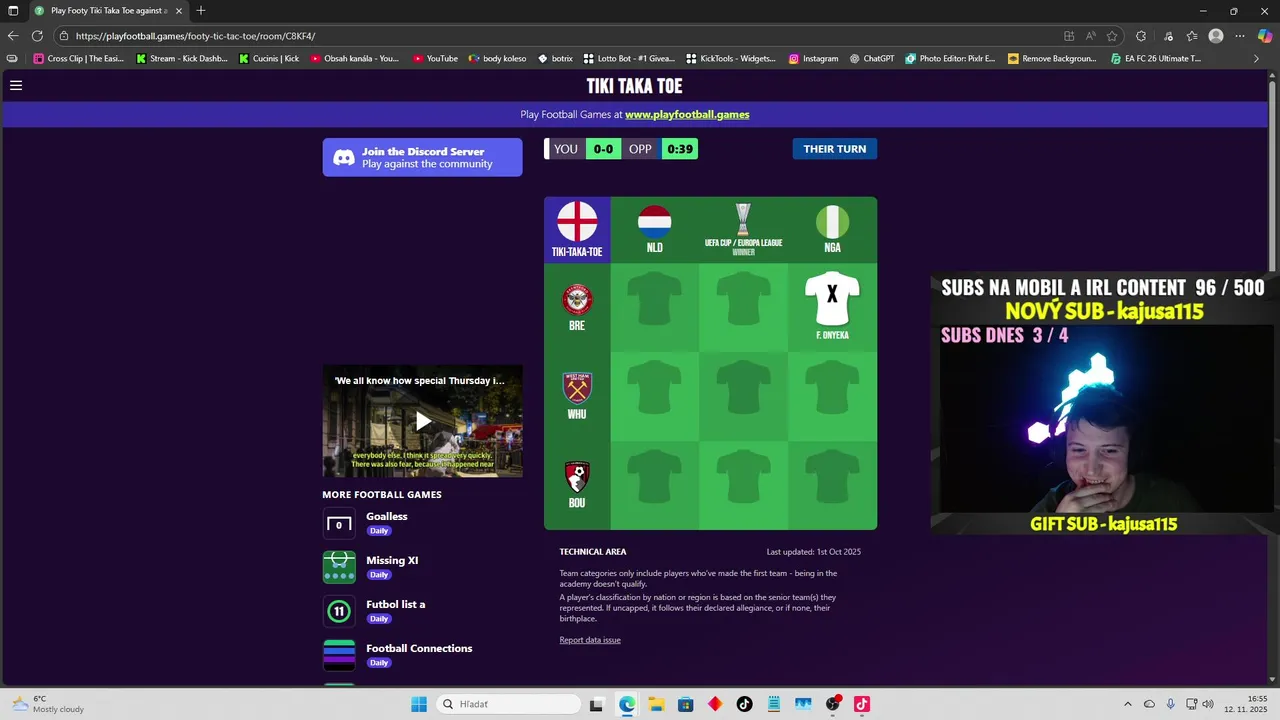Open the Photo Editor: Pixlr bookmark
The width and height of the screenshot is (1280, 720).
(950, 59)
